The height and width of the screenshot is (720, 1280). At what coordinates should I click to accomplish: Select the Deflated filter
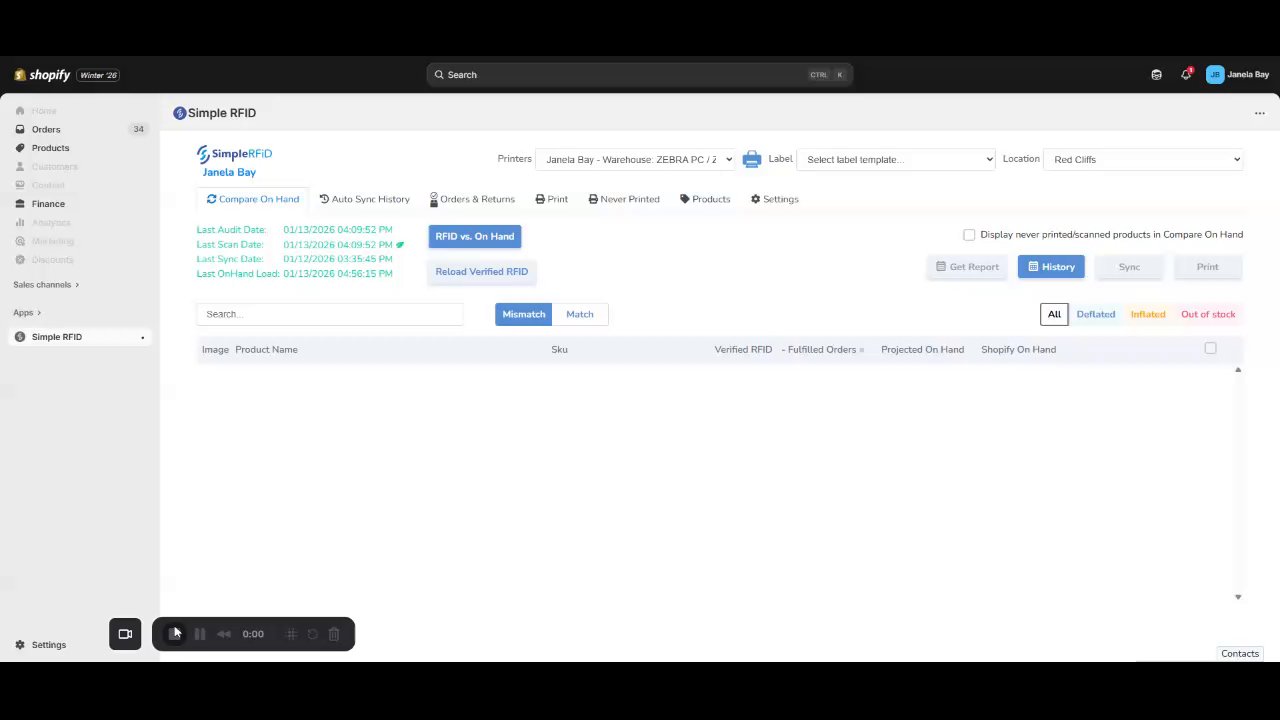point(1096,314)
